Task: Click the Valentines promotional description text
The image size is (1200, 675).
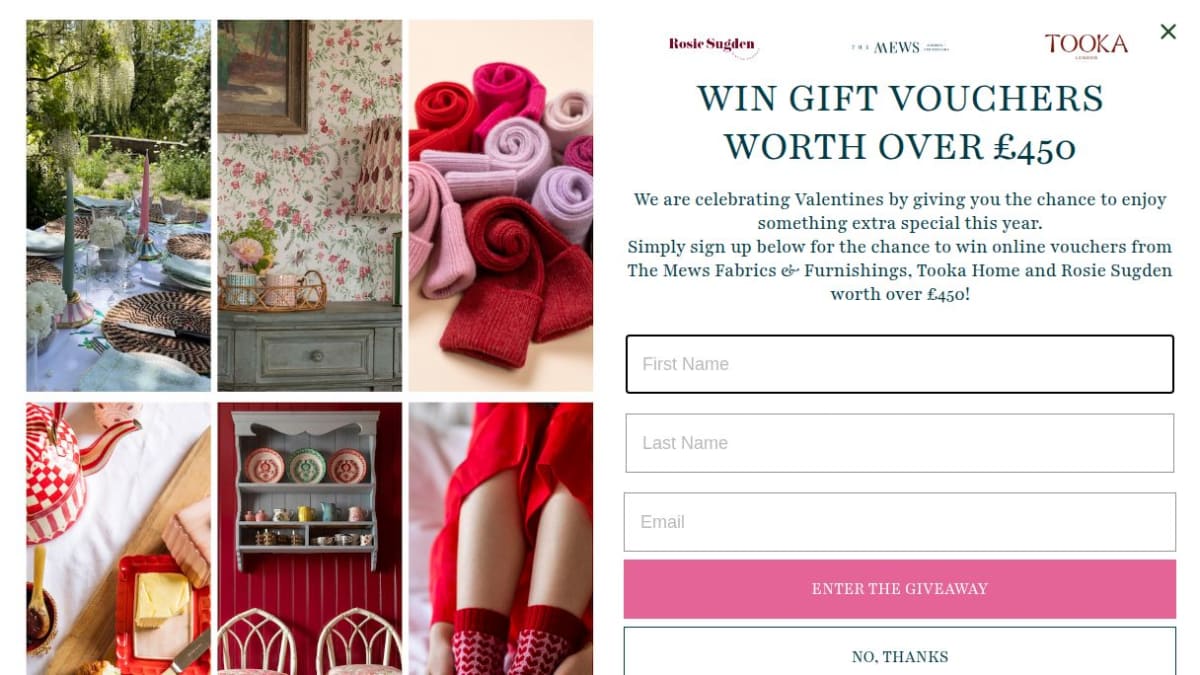Action: 899,247
